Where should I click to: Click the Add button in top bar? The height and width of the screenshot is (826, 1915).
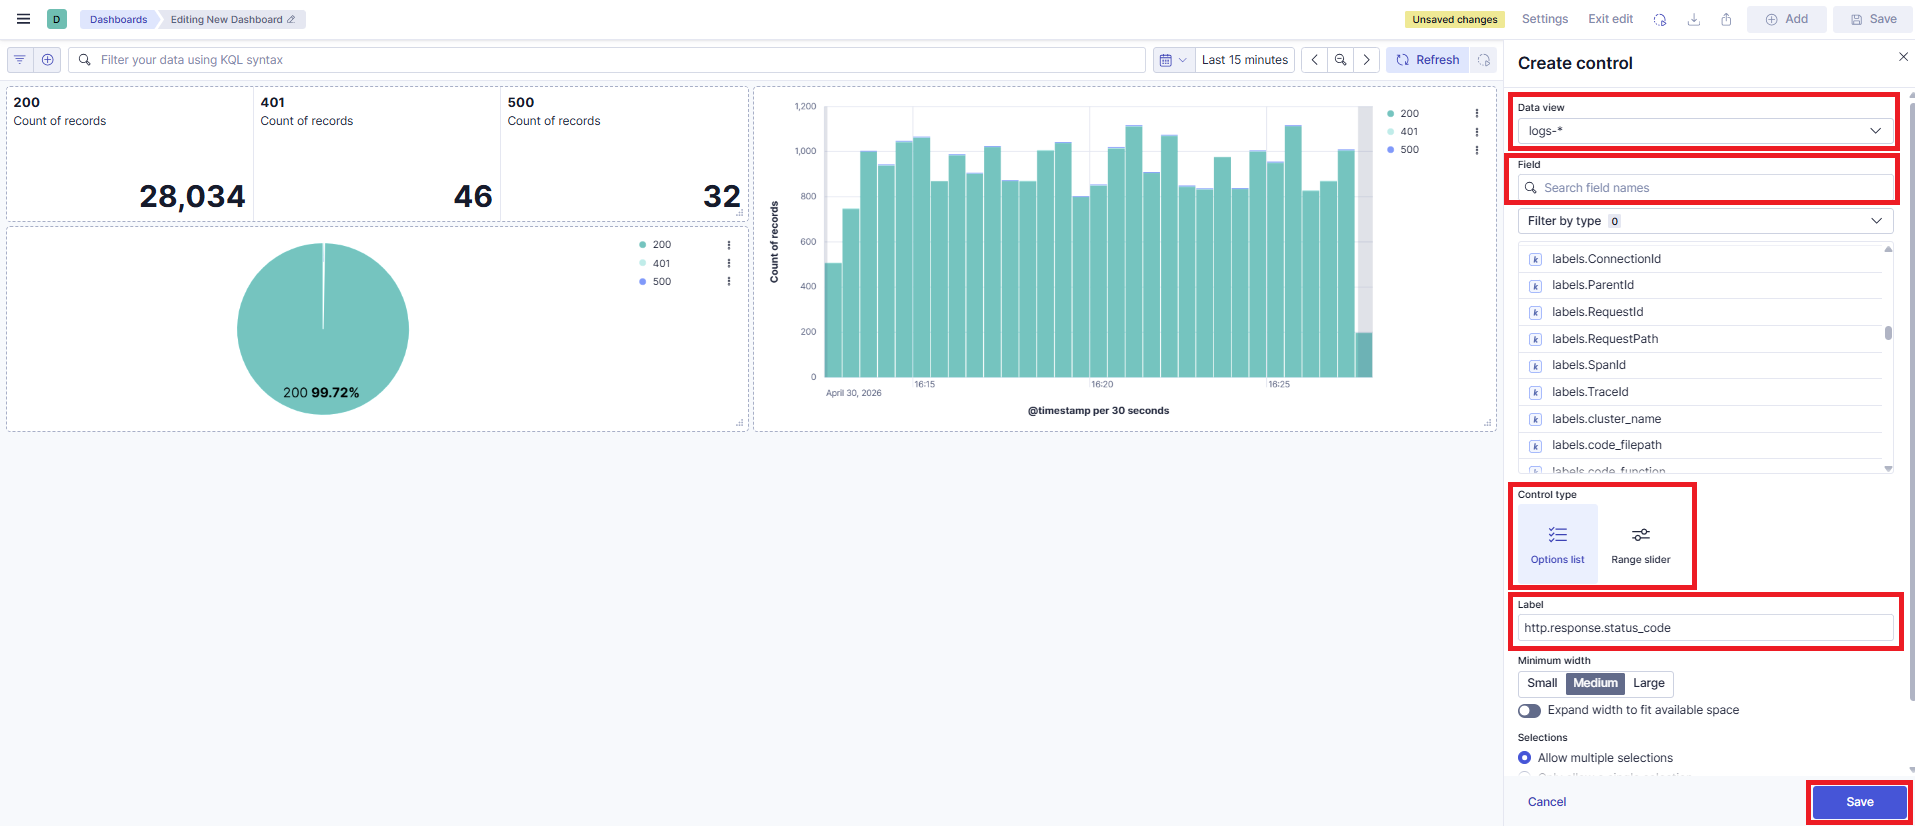pos(1787,19)
